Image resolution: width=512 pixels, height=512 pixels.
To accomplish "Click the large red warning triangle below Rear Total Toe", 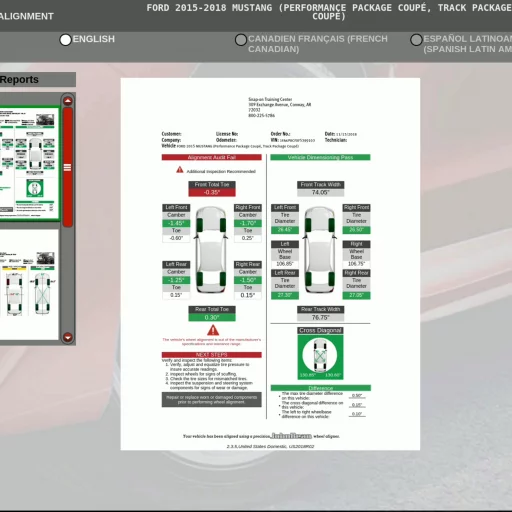I will [x=213, y=330].
